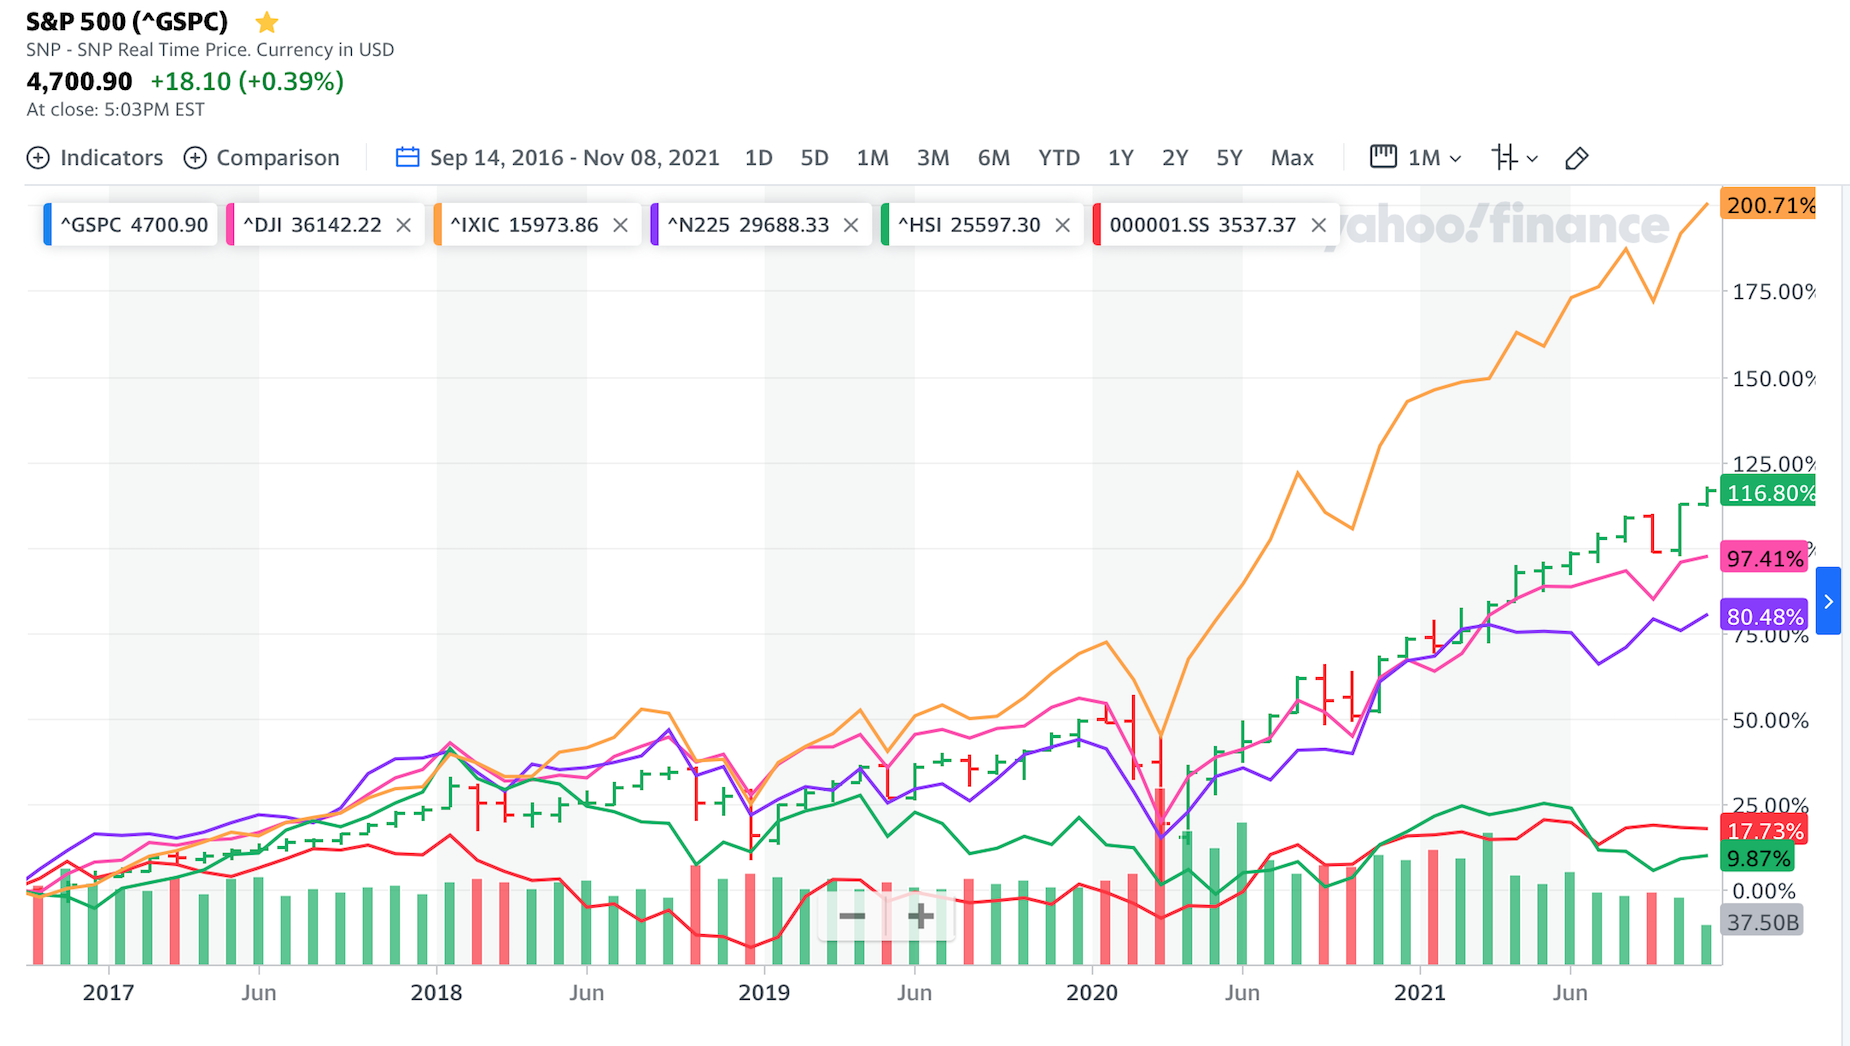This screenshot has width=1850, height=1046.
Task: Click the pink 97.41% value tag
Action: click(1765, 558)
